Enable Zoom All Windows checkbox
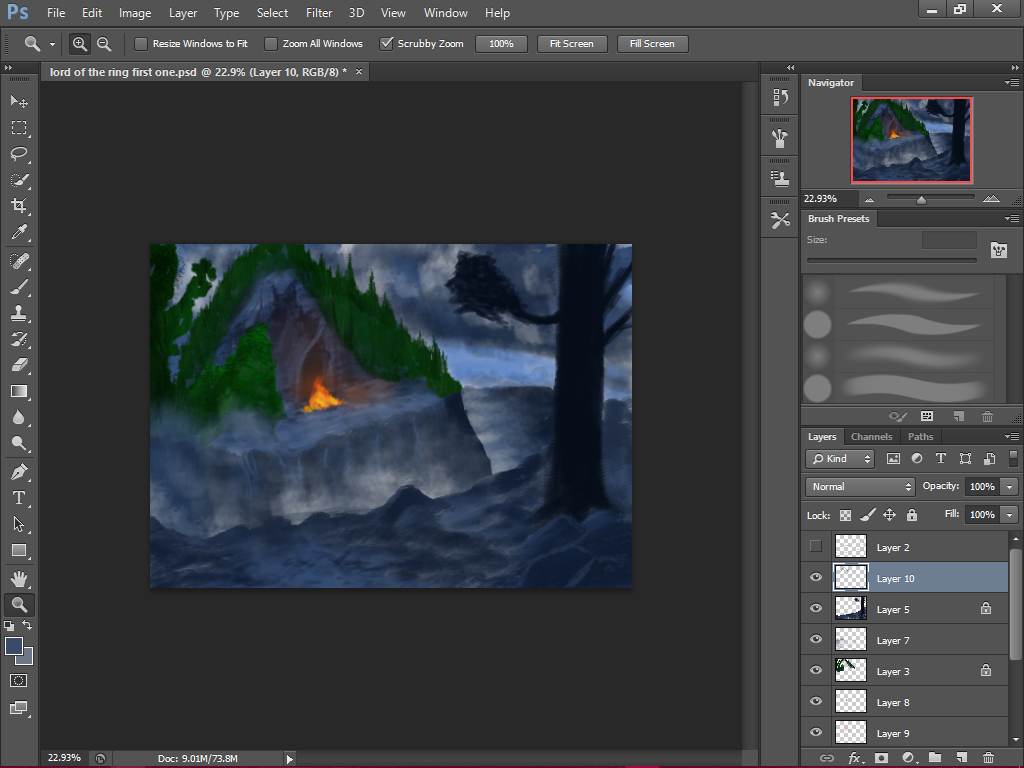Image resolution: width=1024 pixels, height=768 pixels. 270,44
